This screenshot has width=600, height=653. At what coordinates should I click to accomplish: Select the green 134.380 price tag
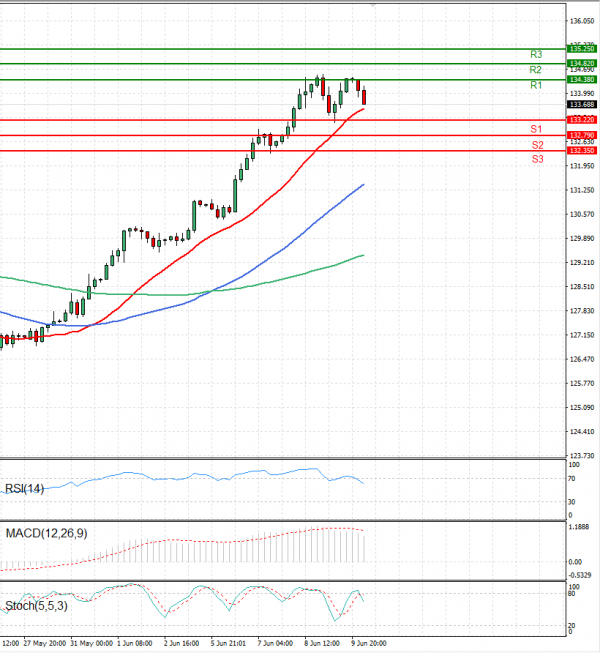tap(582, 79)
